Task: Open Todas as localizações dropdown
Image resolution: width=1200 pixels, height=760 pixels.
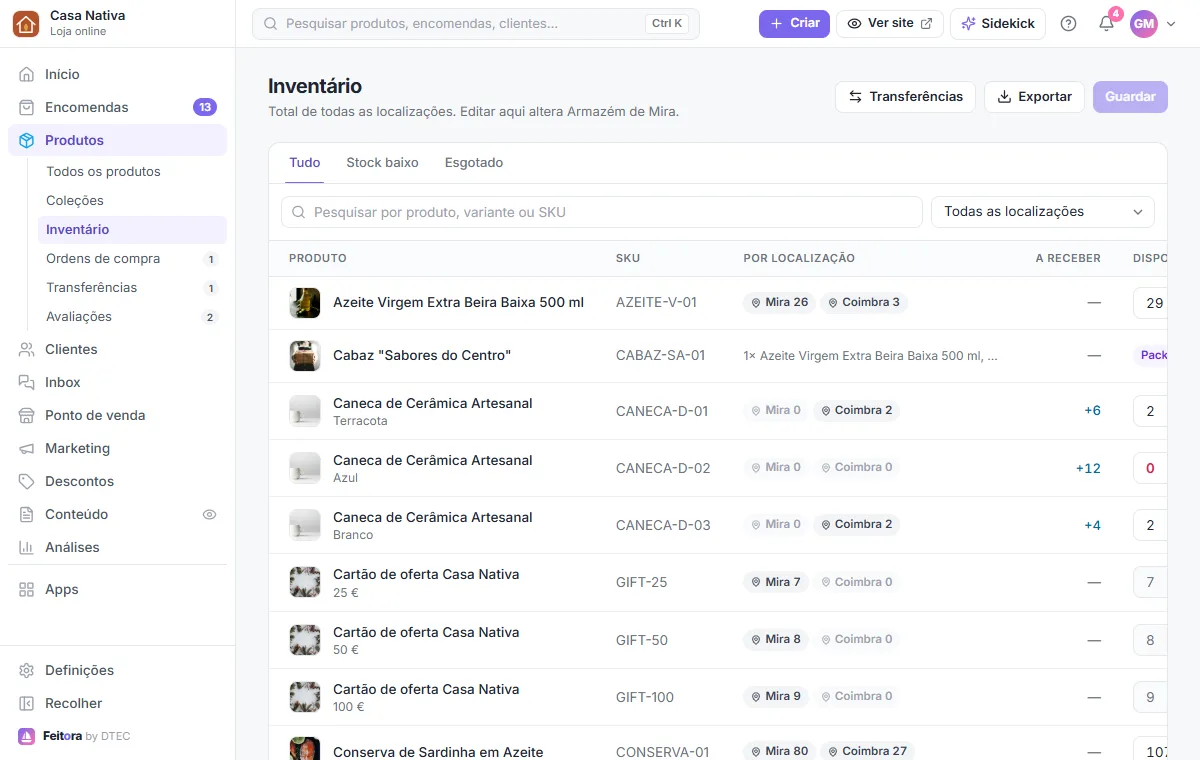Action: point(1043,212)
